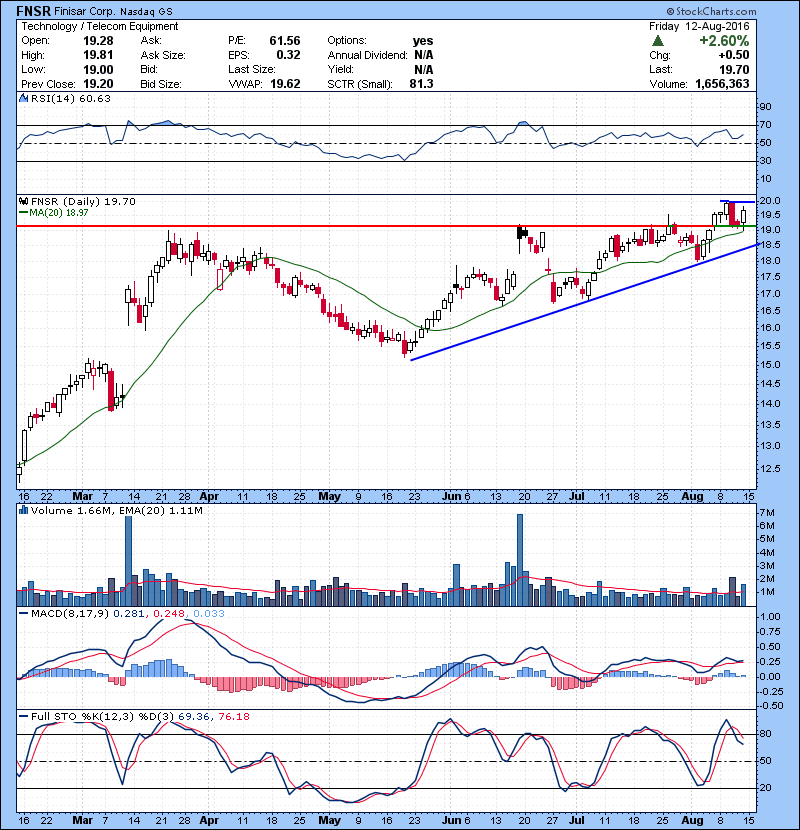Click the FNSR candlestick legend icon
The height and width of the screenshot is (830, 800).
[23, 201]
